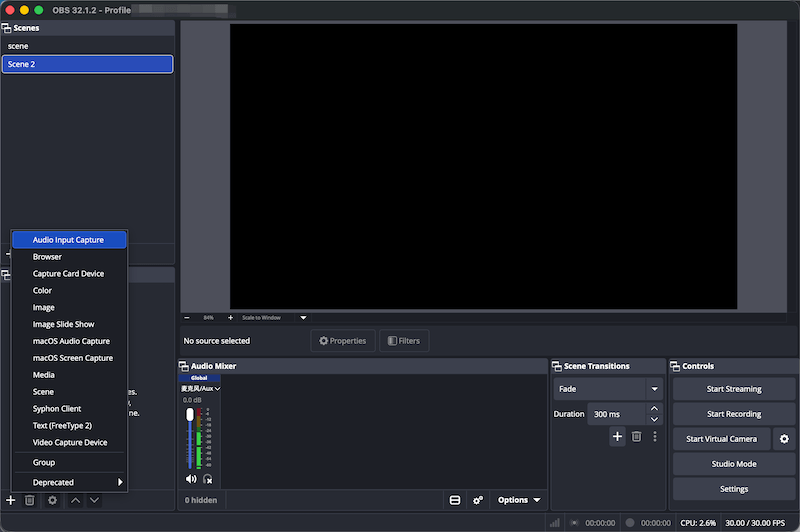
Task: Add a transition with the plus icon
Action: coord(617,437)
